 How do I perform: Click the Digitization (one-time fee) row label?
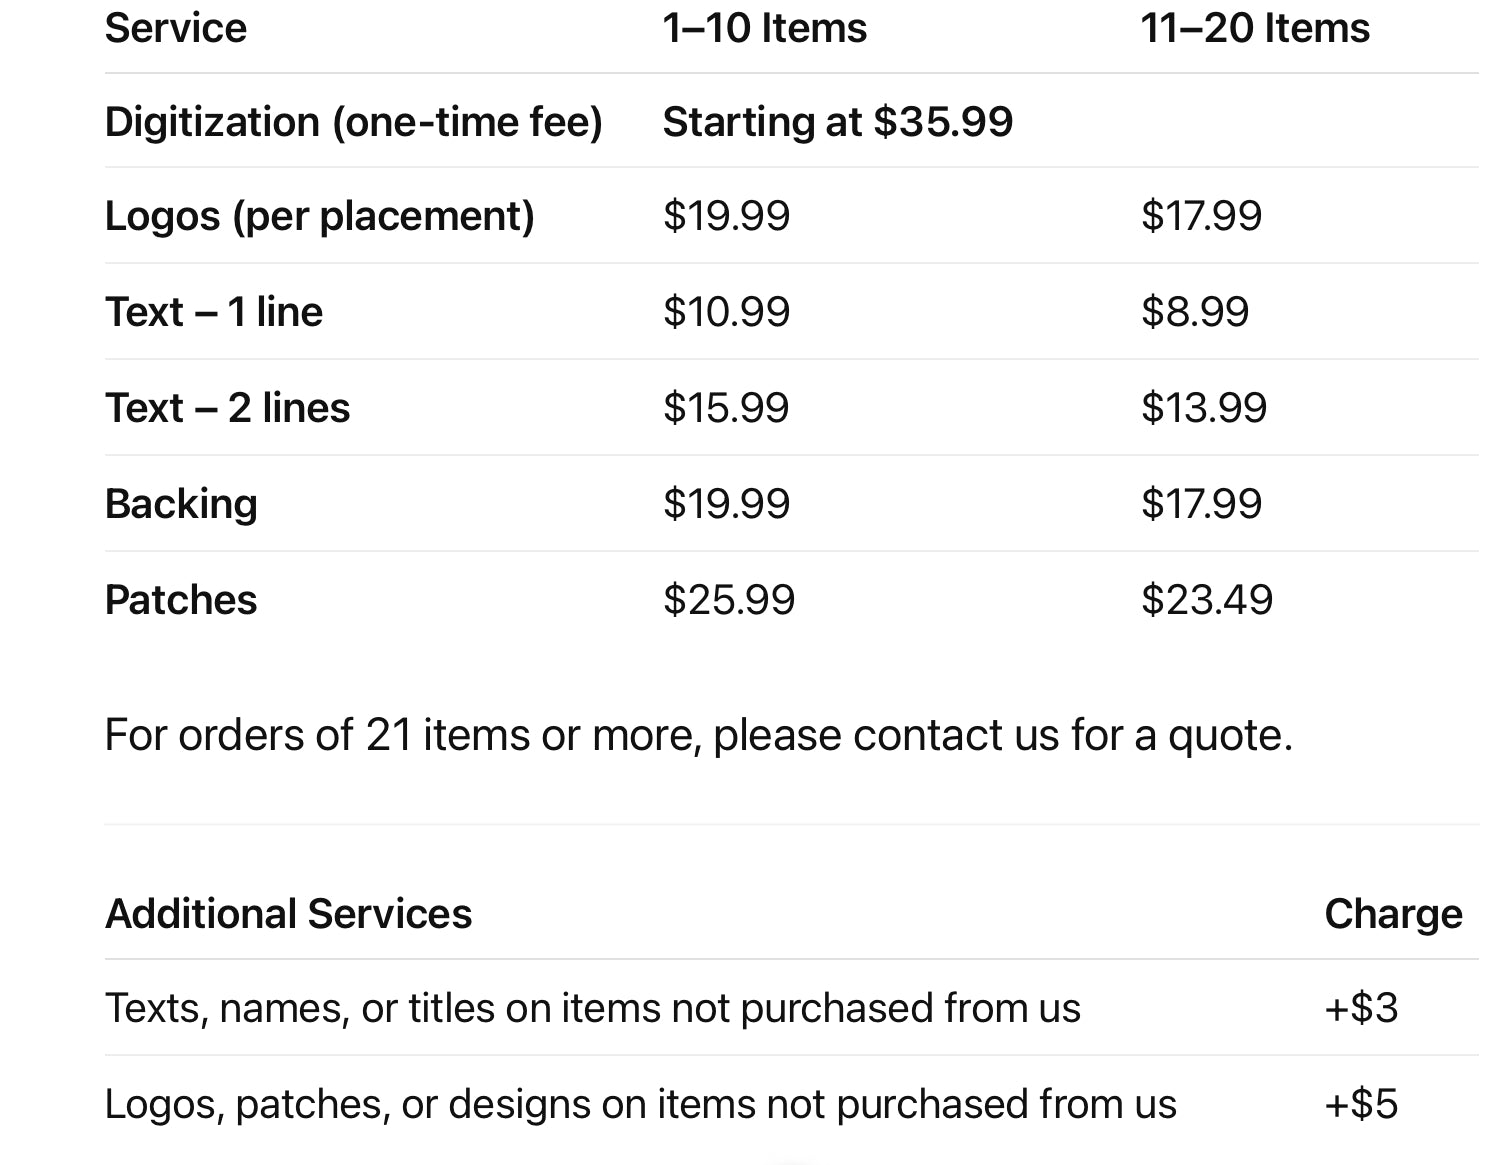[353, 122]
